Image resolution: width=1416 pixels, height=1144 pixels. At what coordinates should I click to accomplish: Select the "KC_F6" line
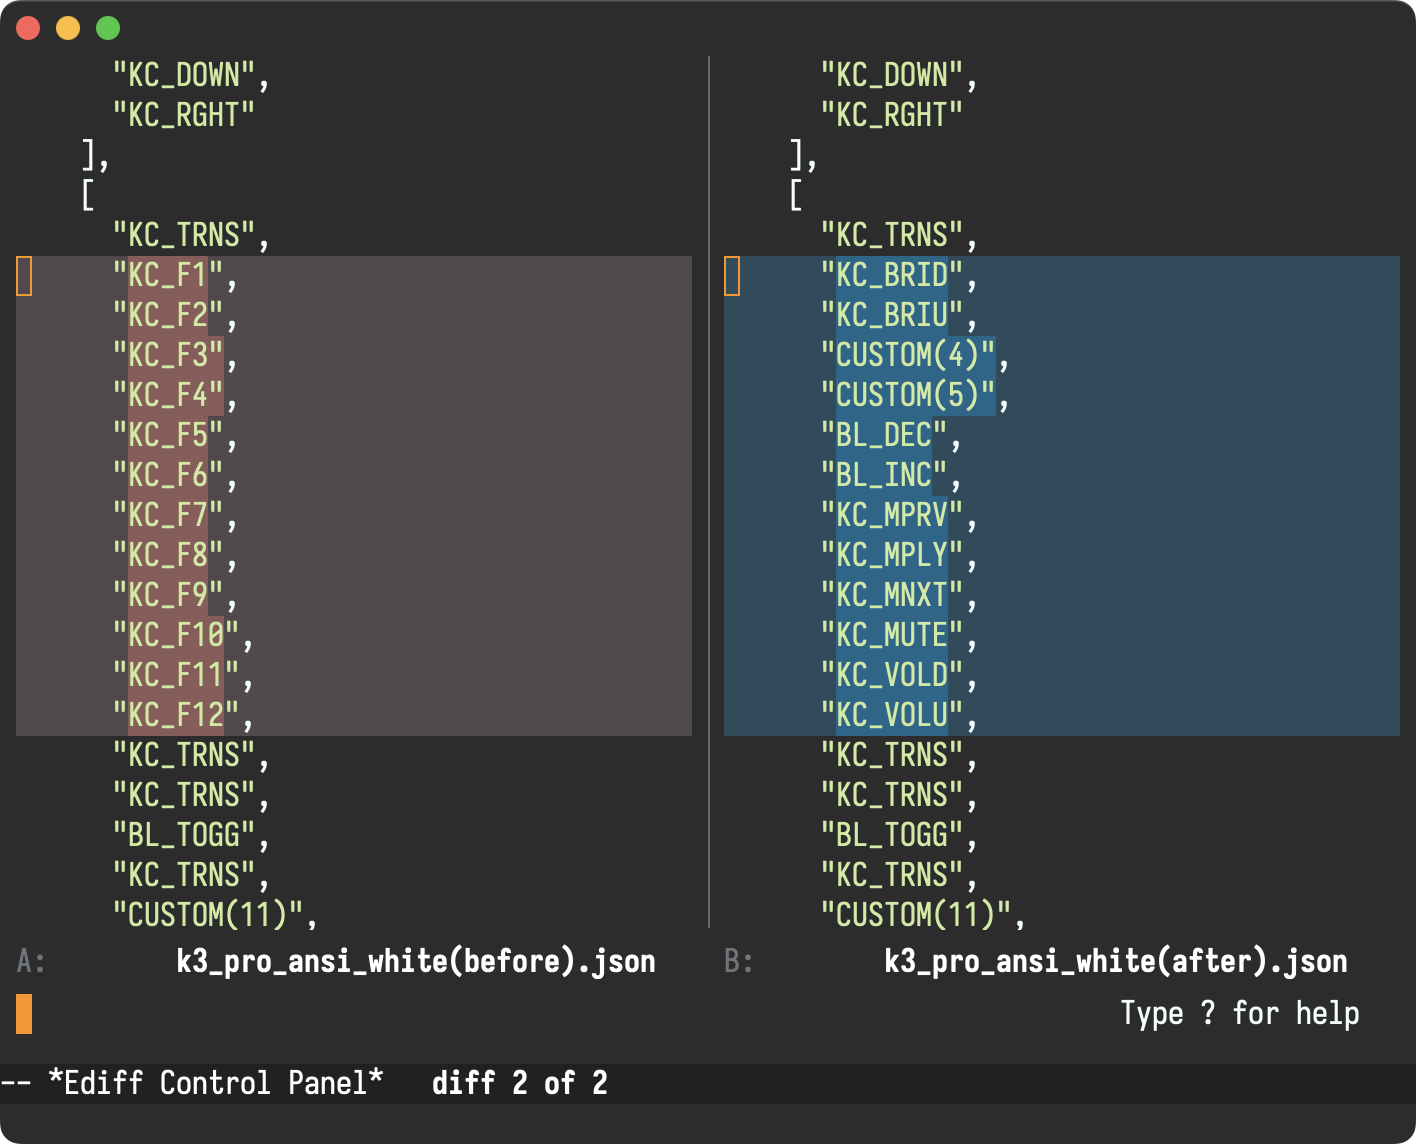tap(175, 476)
